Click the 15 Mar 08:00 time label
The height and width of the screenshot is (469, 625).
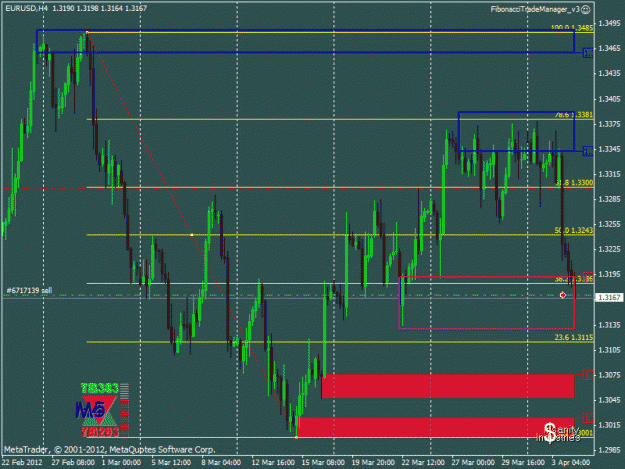point(323,463)
